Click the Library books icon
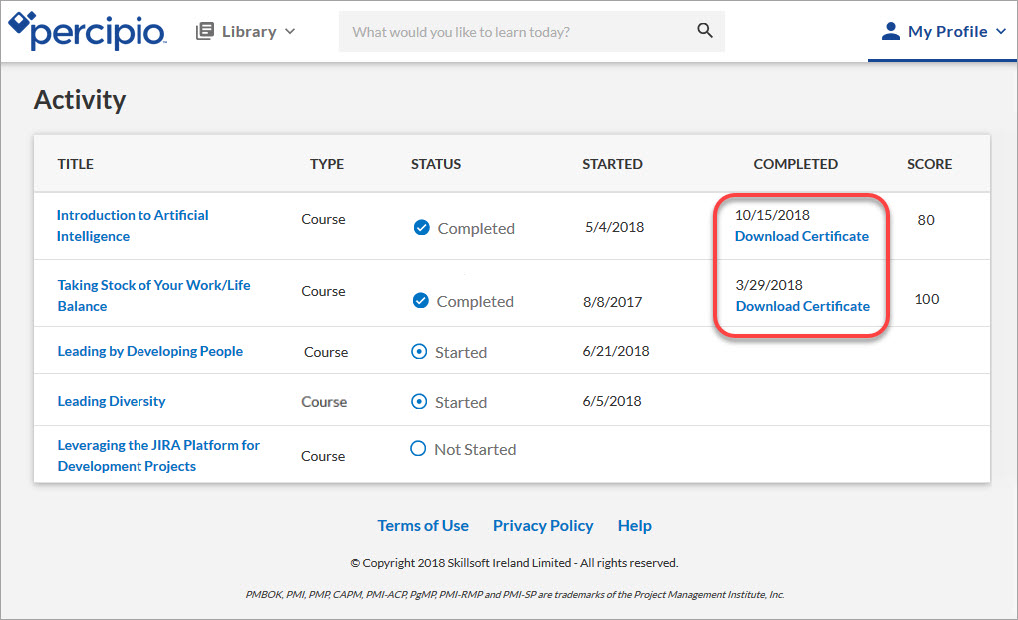The height and width of the screenshot is (620, 1018). click(x=205, y=31)
